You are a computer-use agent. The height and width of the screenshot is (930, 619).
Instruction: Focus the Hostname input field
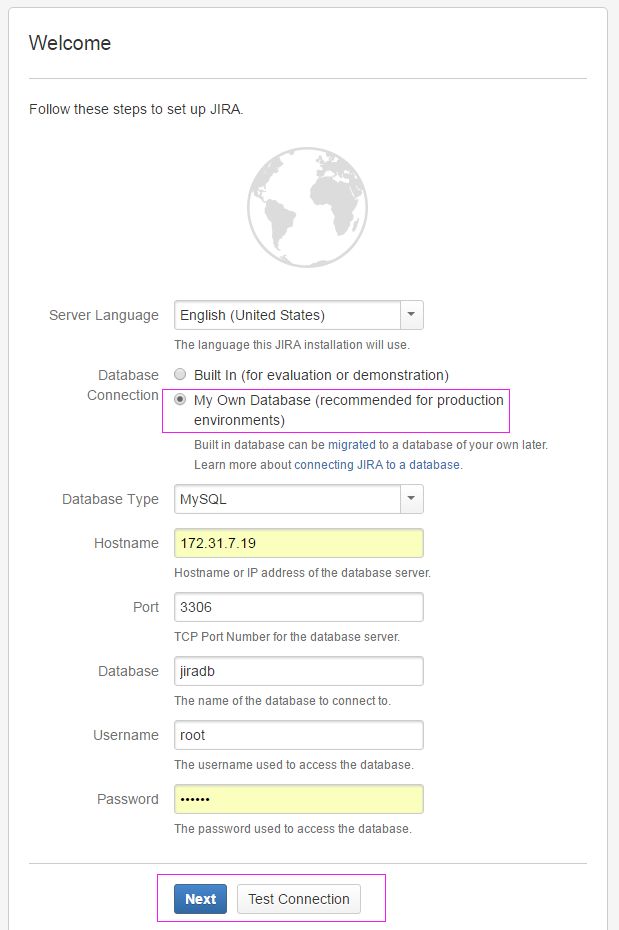[x=299, y=543]
